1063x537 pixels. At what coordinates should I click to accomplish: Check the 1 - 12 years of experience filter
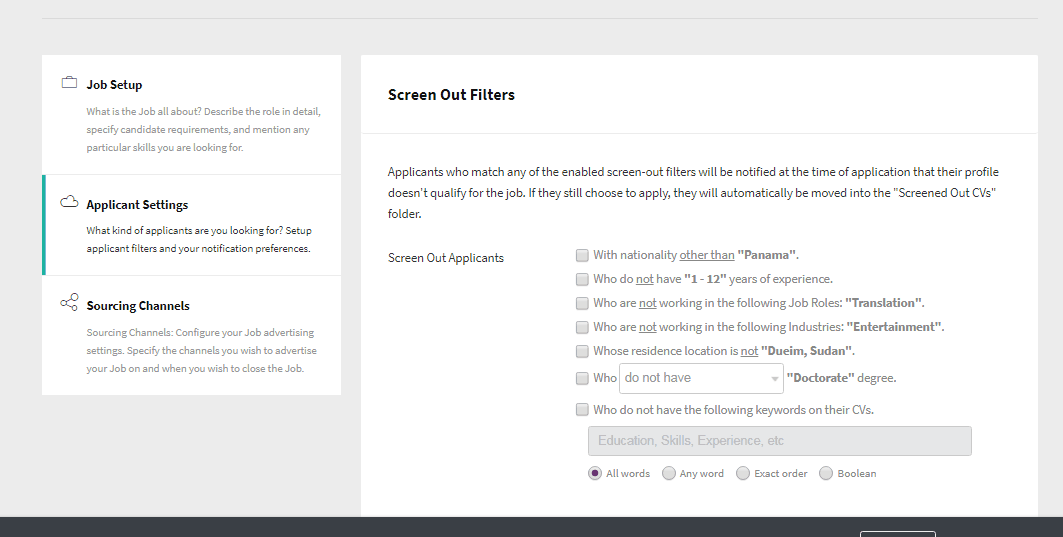582,279
